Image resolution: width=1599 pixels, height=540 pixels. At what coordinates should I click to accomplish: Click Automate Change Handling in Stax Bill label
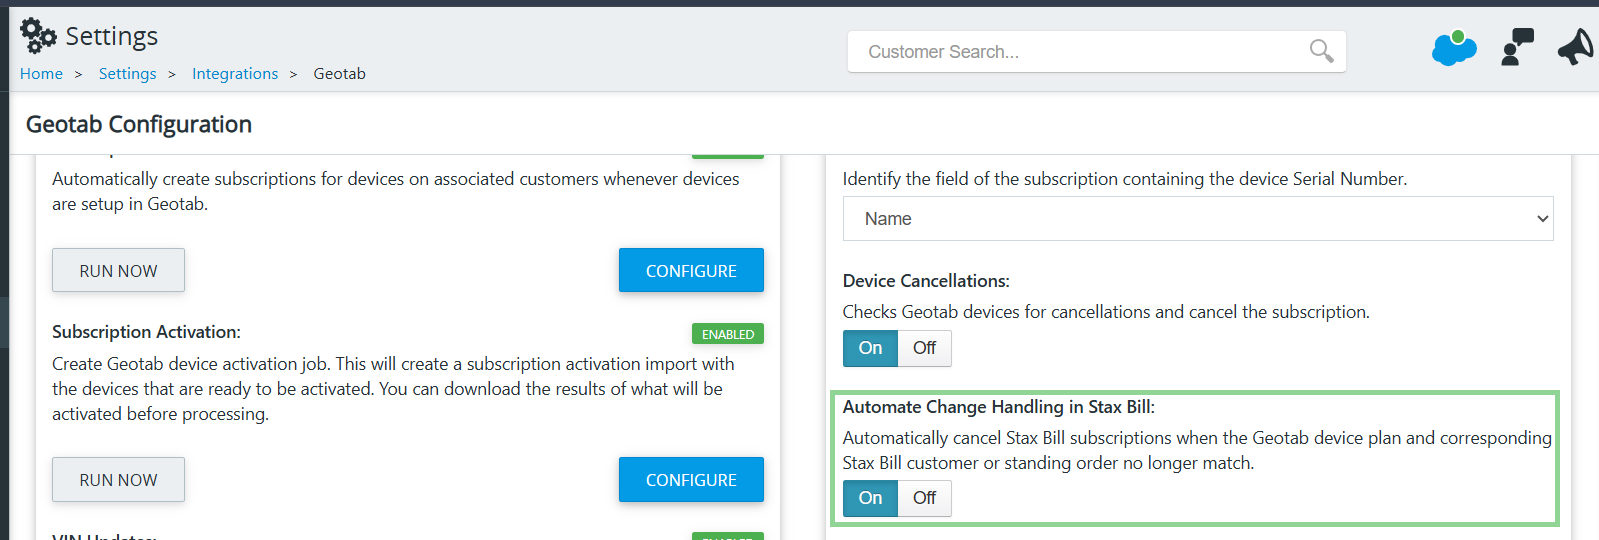point(999,407)
